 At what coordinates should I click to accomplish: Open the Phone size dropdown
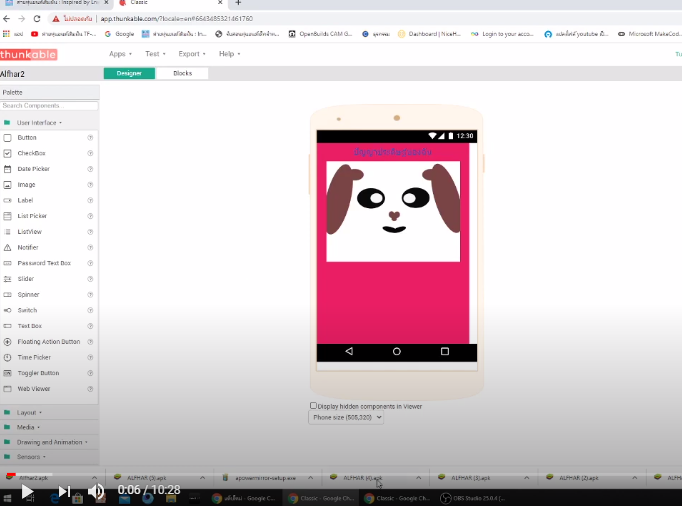point(346,417)
